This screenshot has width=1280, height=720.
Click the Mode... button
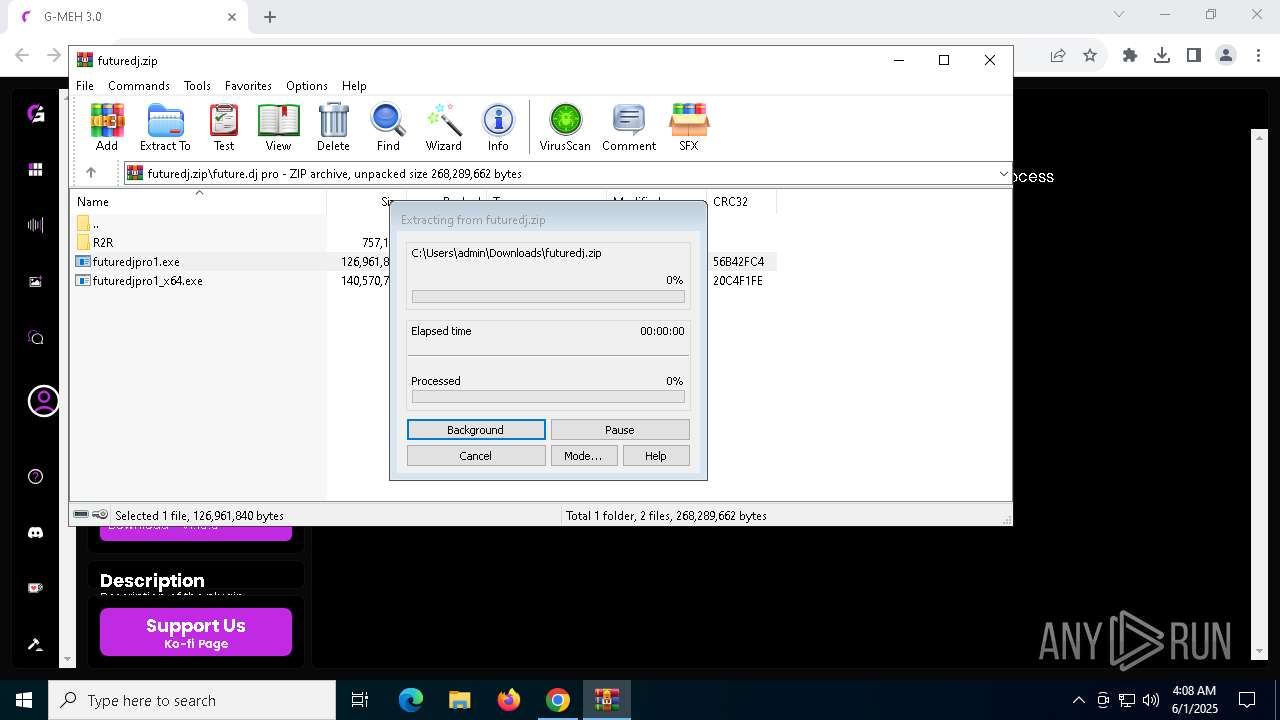pos(583,456)
